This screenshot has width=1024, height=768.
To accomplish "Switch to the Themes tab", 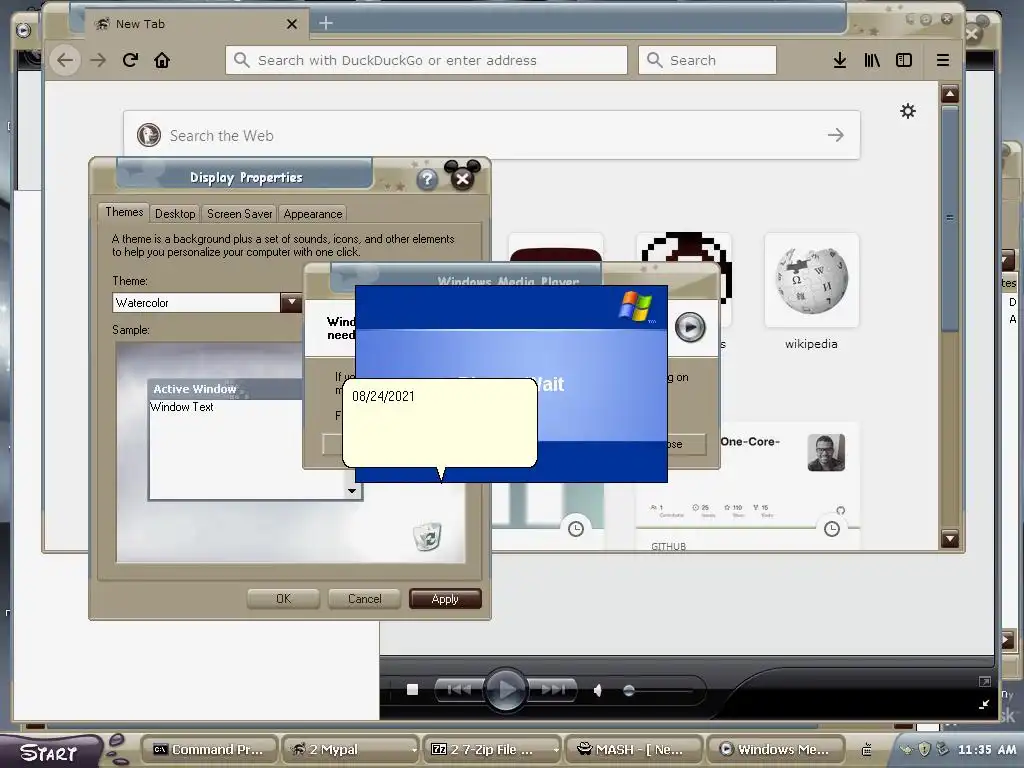I will pyautogui.click(x=123, y=212).
